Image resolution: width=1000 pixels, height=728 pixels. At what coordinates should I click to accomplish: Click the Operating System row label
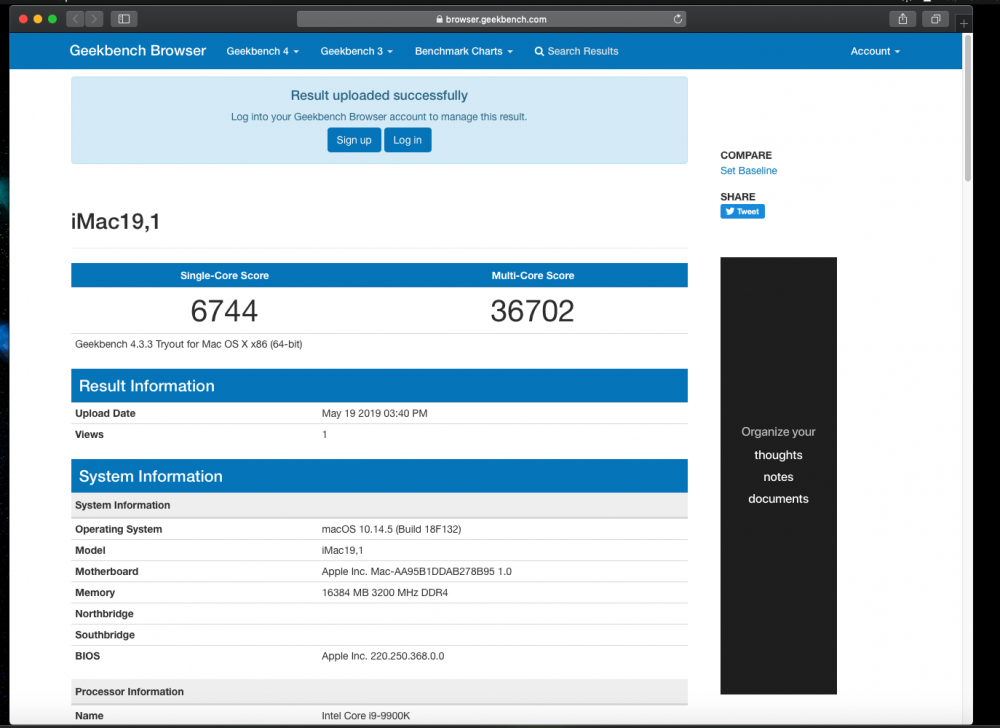(x=119, y=529)
